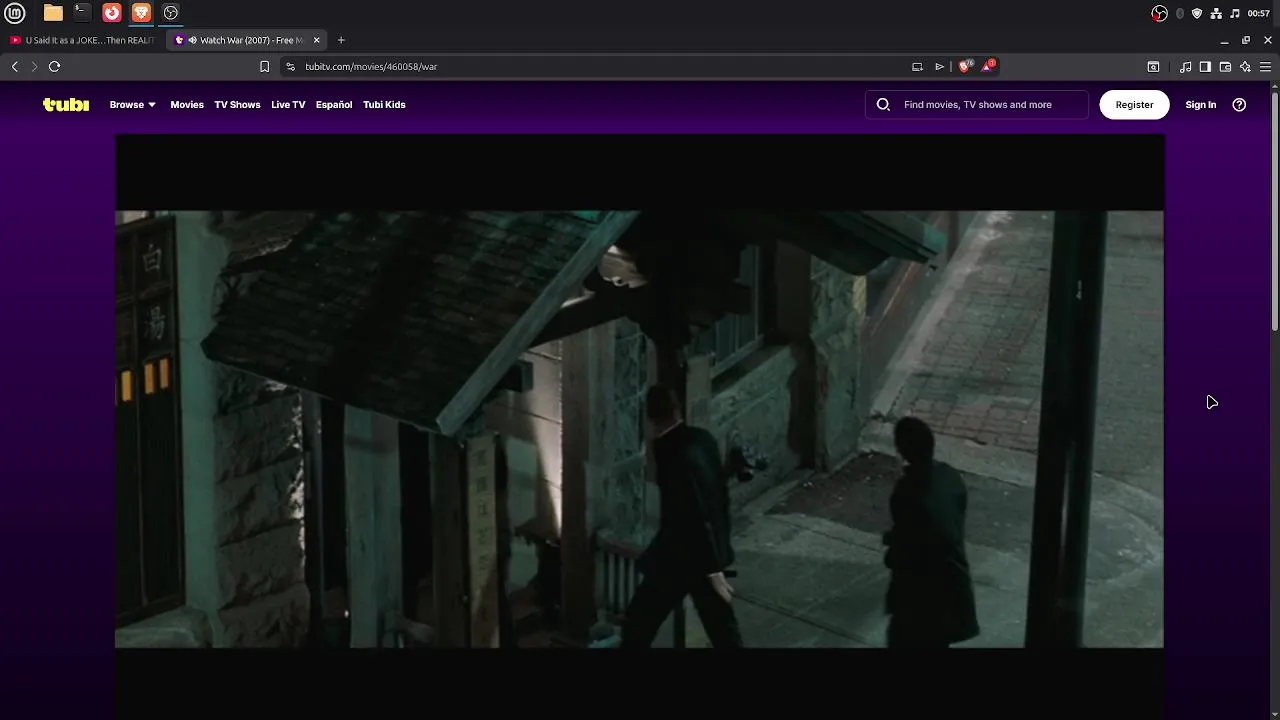Bookmark this page icon
Screen dimensions: 1280x720
click(x=264, y=67)
